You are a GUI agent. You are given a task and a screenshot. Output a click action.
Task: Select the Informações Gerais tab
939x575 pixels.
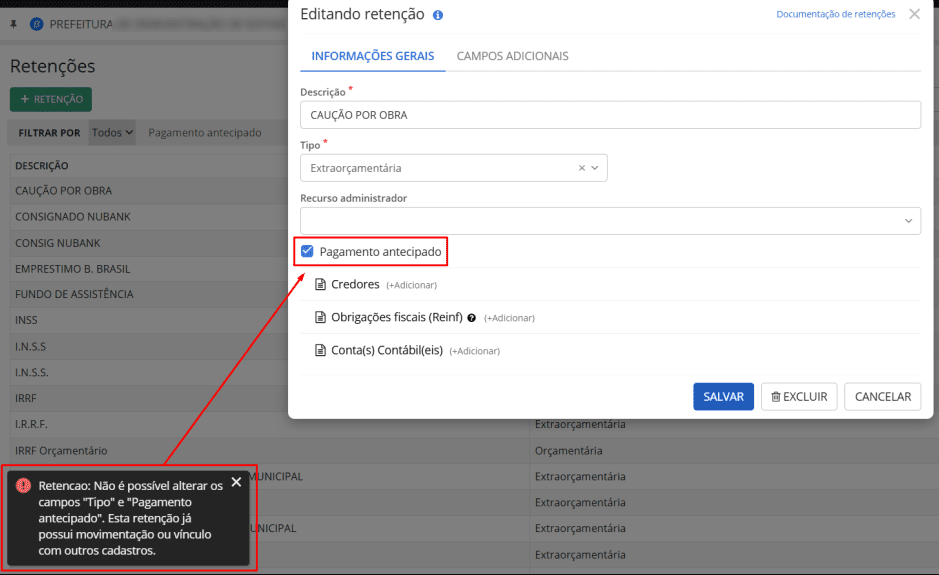point(372,56)
